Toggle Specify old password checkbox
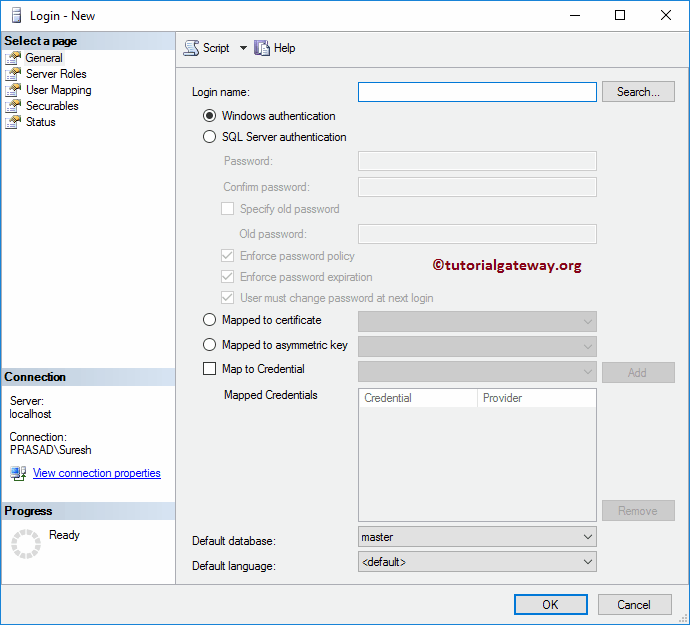Screen dimensions: 690x625 [228, 209]
